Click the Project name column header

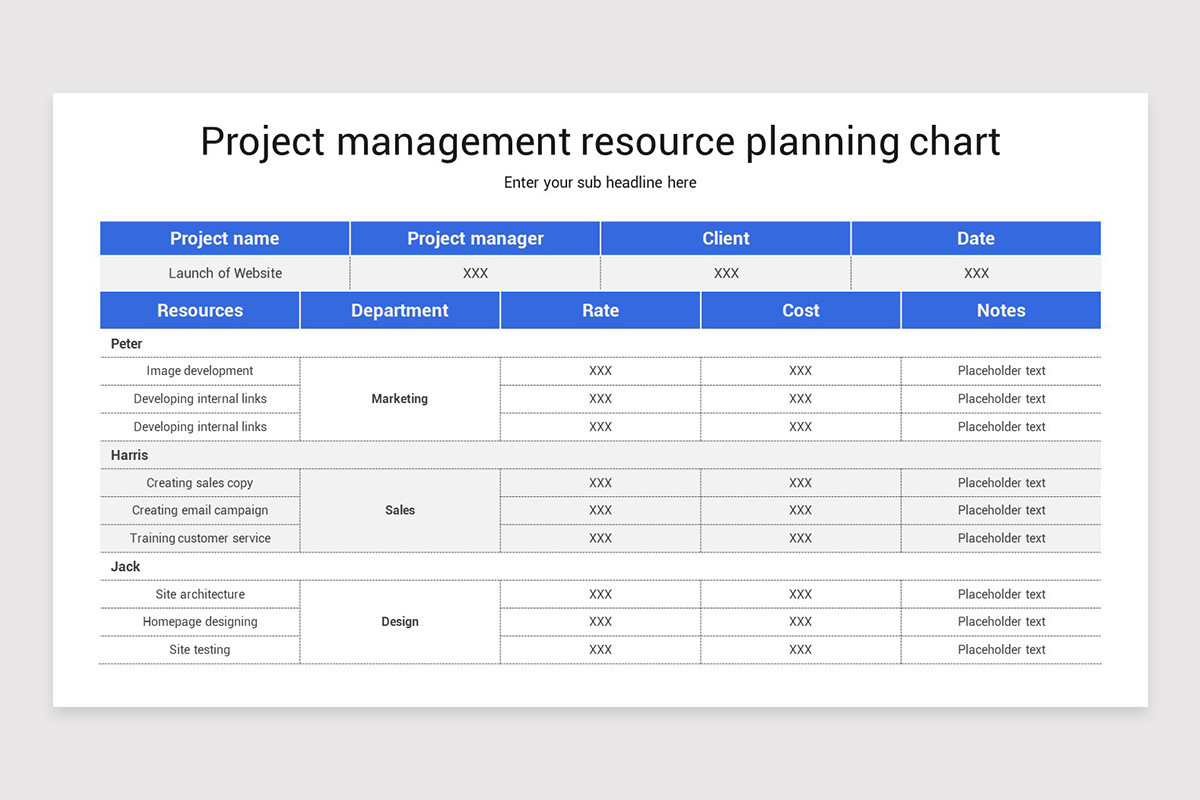point(224,238)
